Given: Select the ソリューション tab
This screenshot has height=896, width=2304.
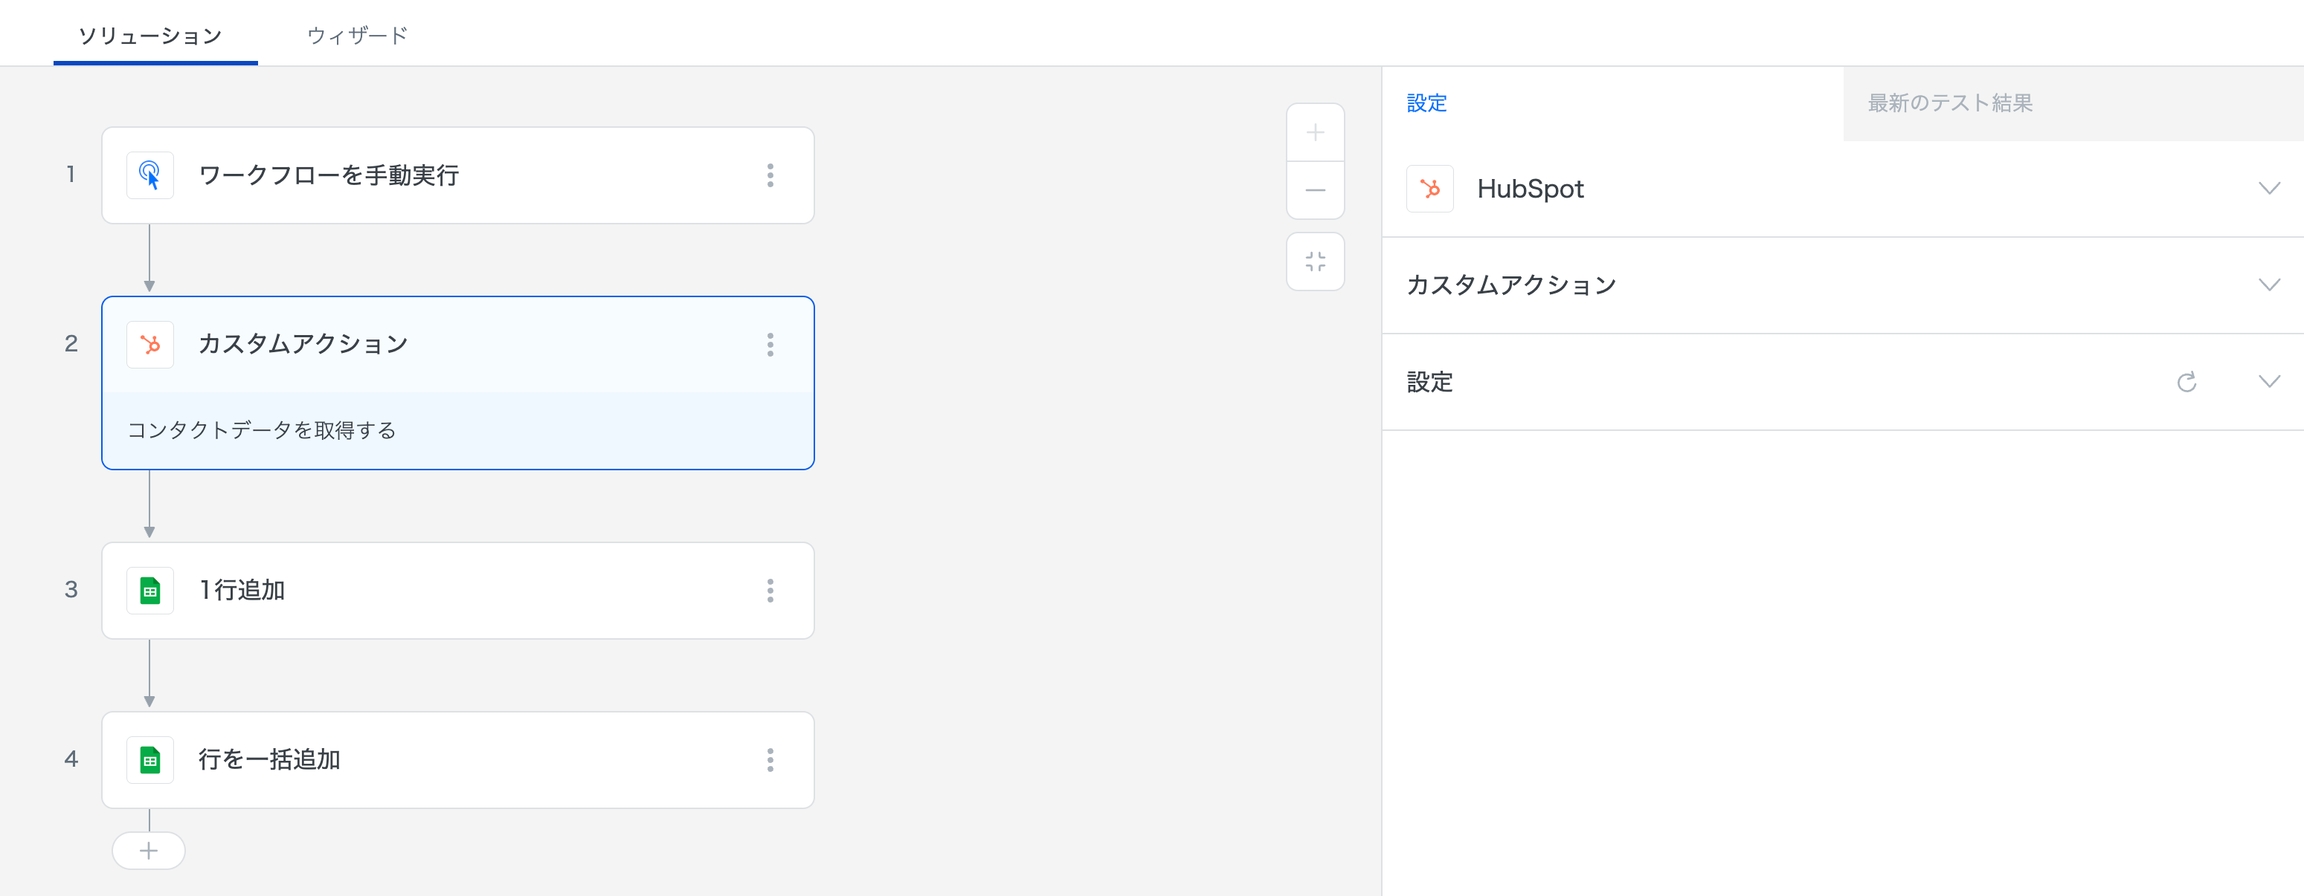Looking at the screenshot, I should (150, 36).
